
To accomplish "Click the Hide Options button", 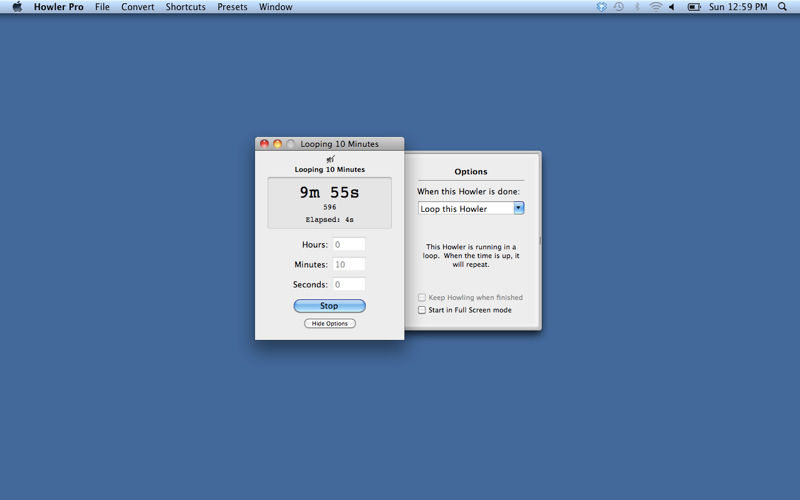I will point(330,323).
